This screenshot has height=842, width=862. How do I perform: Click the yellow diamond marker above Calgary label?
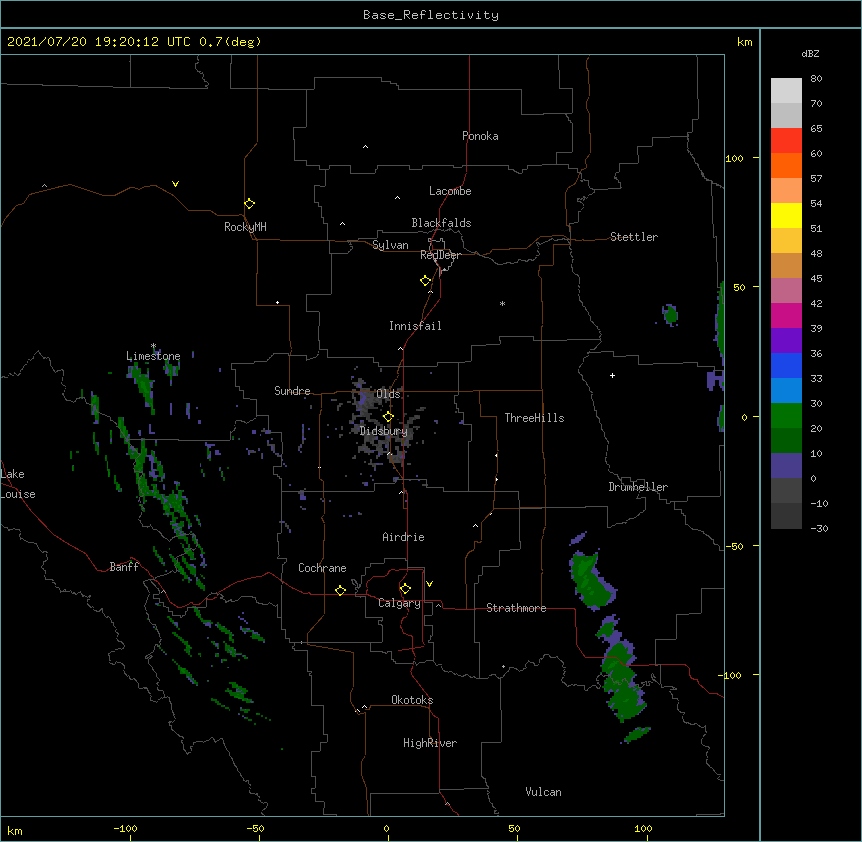405,589
